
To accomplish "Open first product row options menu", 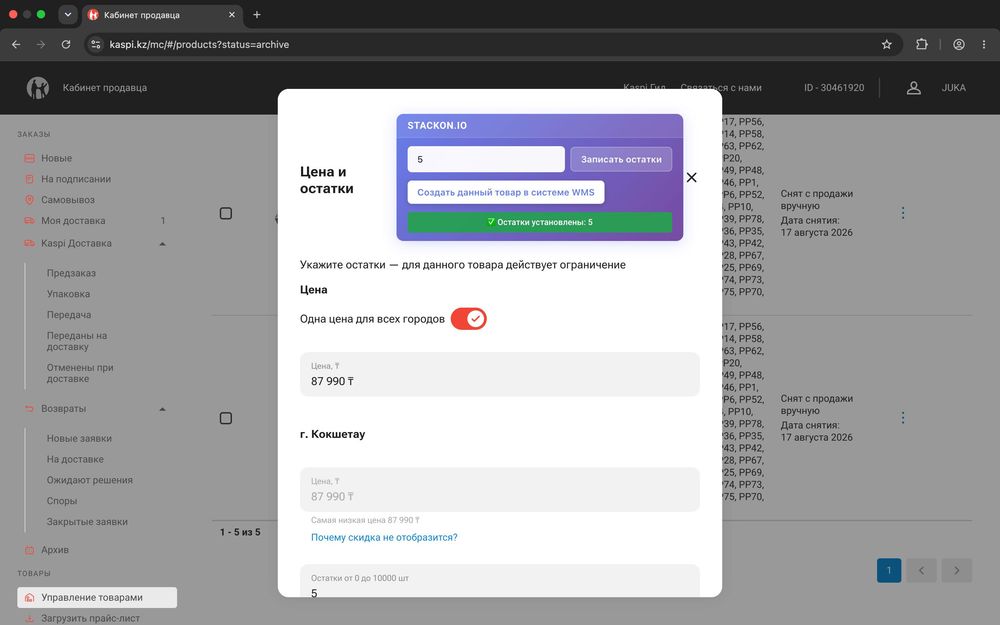I will click(902, 213).
